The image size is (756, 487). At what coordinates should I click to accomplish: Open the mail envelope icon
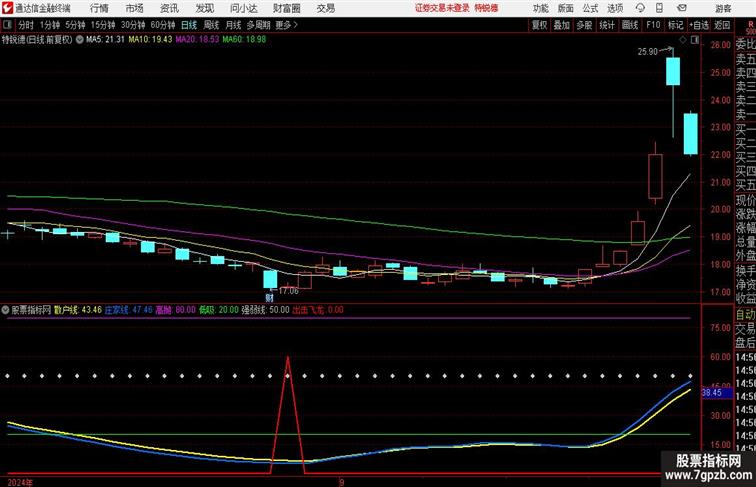tap(682, 8)
